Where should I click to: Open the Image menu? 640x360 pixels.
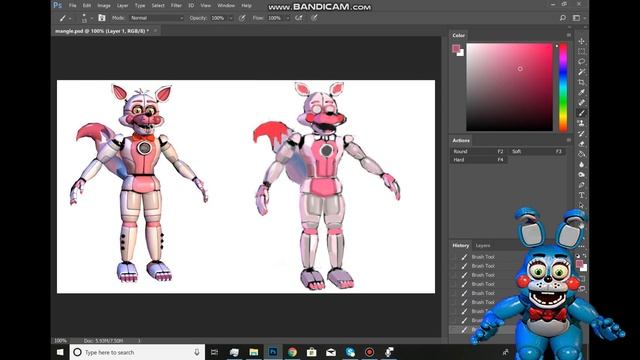click(x=104, y=6)
